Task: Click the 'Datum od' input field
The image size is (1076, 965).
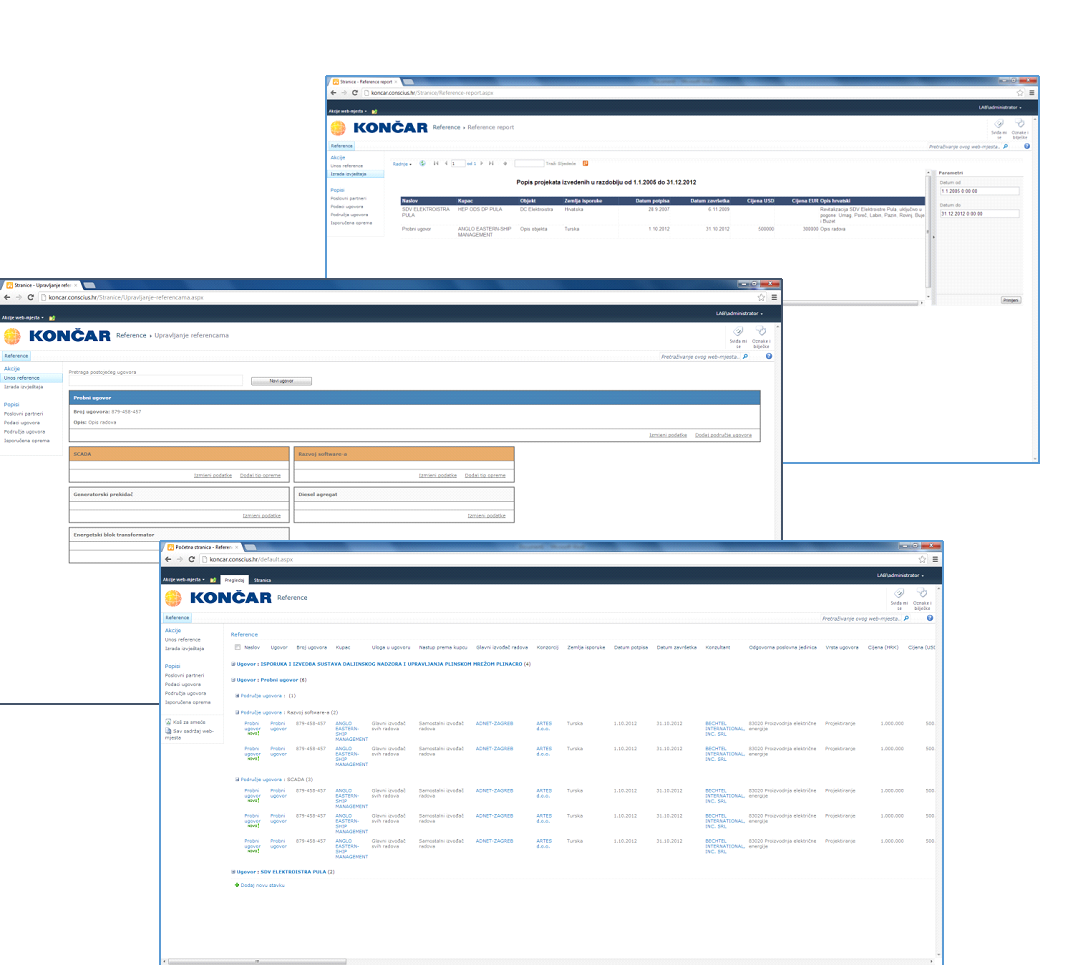Action: point(978,191)
